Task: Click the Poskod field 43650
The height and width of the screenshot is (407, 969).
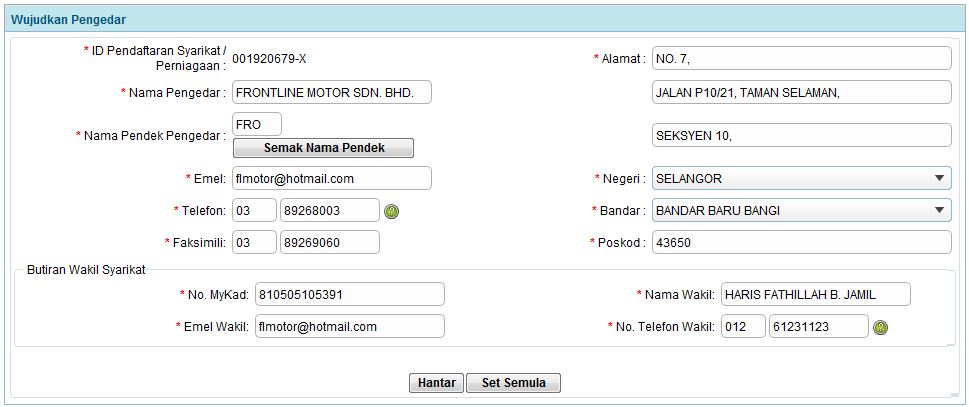Action: click(x=802, y=243)
